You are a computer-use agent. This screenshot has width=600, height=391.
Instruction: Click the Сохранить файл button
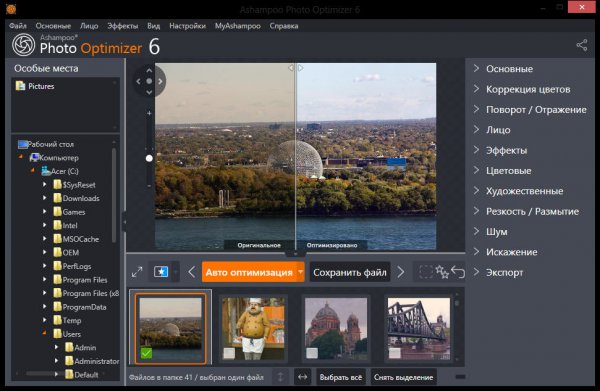pos(350,272)
